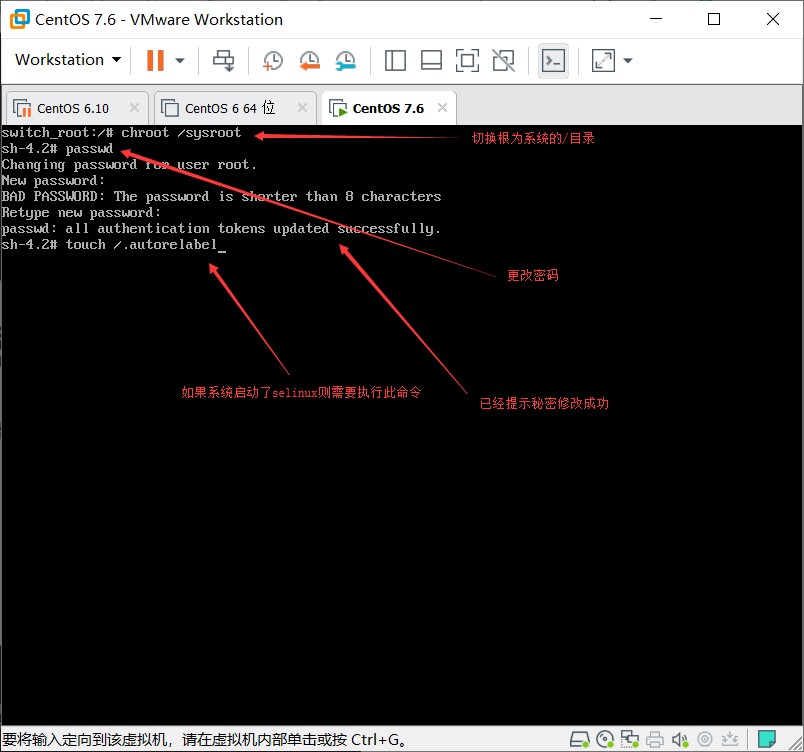Close the CentOS 6.10 tab

click(134, 108)
